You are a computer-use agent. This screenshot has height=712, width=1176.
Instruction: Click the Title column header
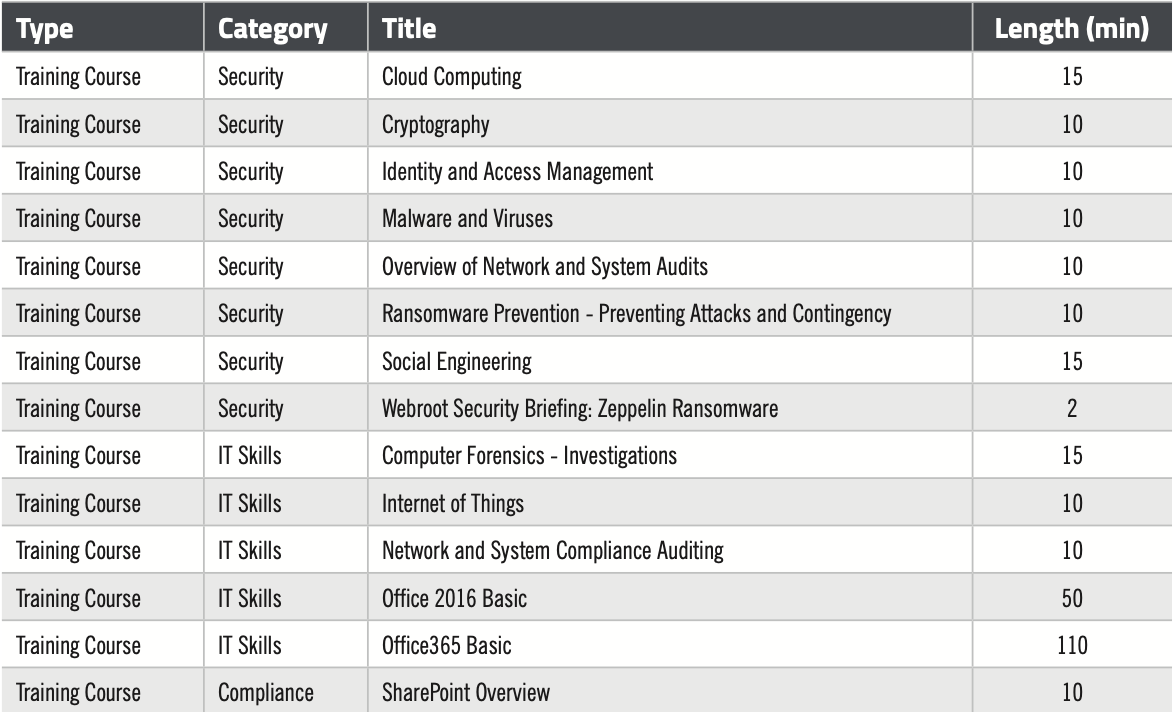point(409,29)
